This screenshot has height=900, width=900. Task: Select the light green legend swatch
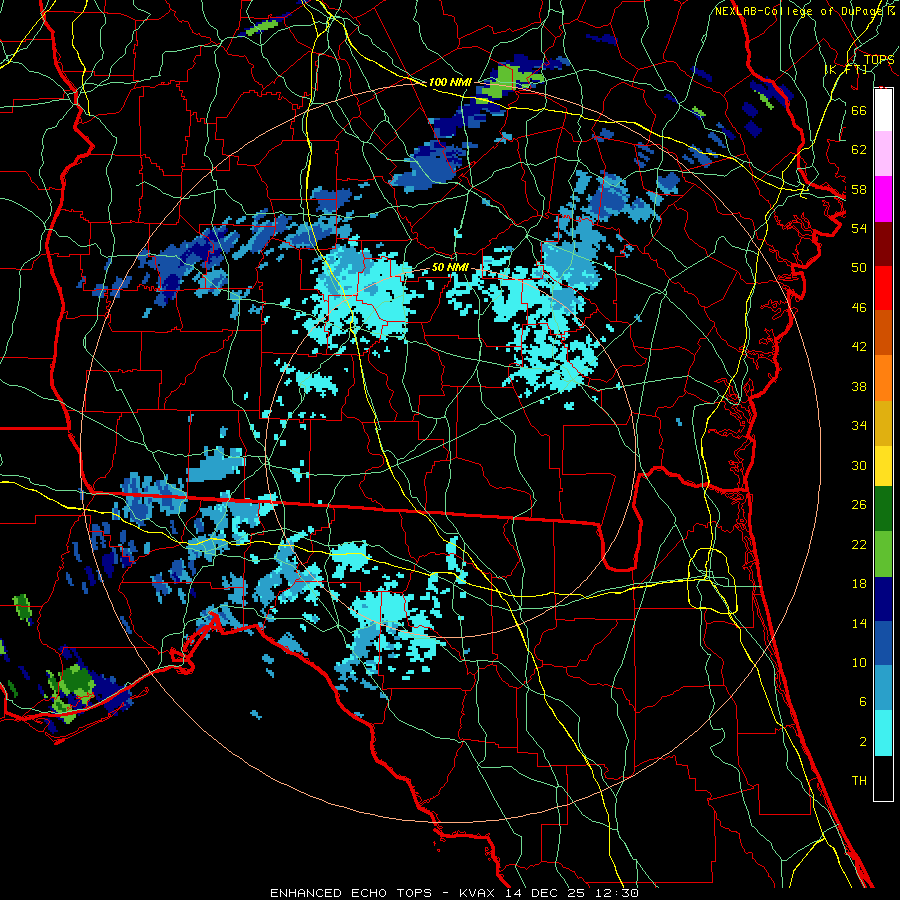(x=883, y=553)
